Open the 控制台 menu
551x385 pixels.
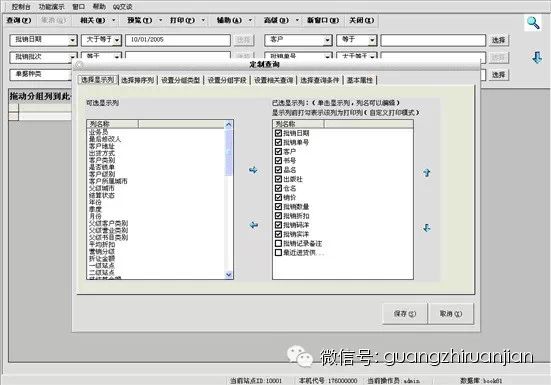[21, 7]
